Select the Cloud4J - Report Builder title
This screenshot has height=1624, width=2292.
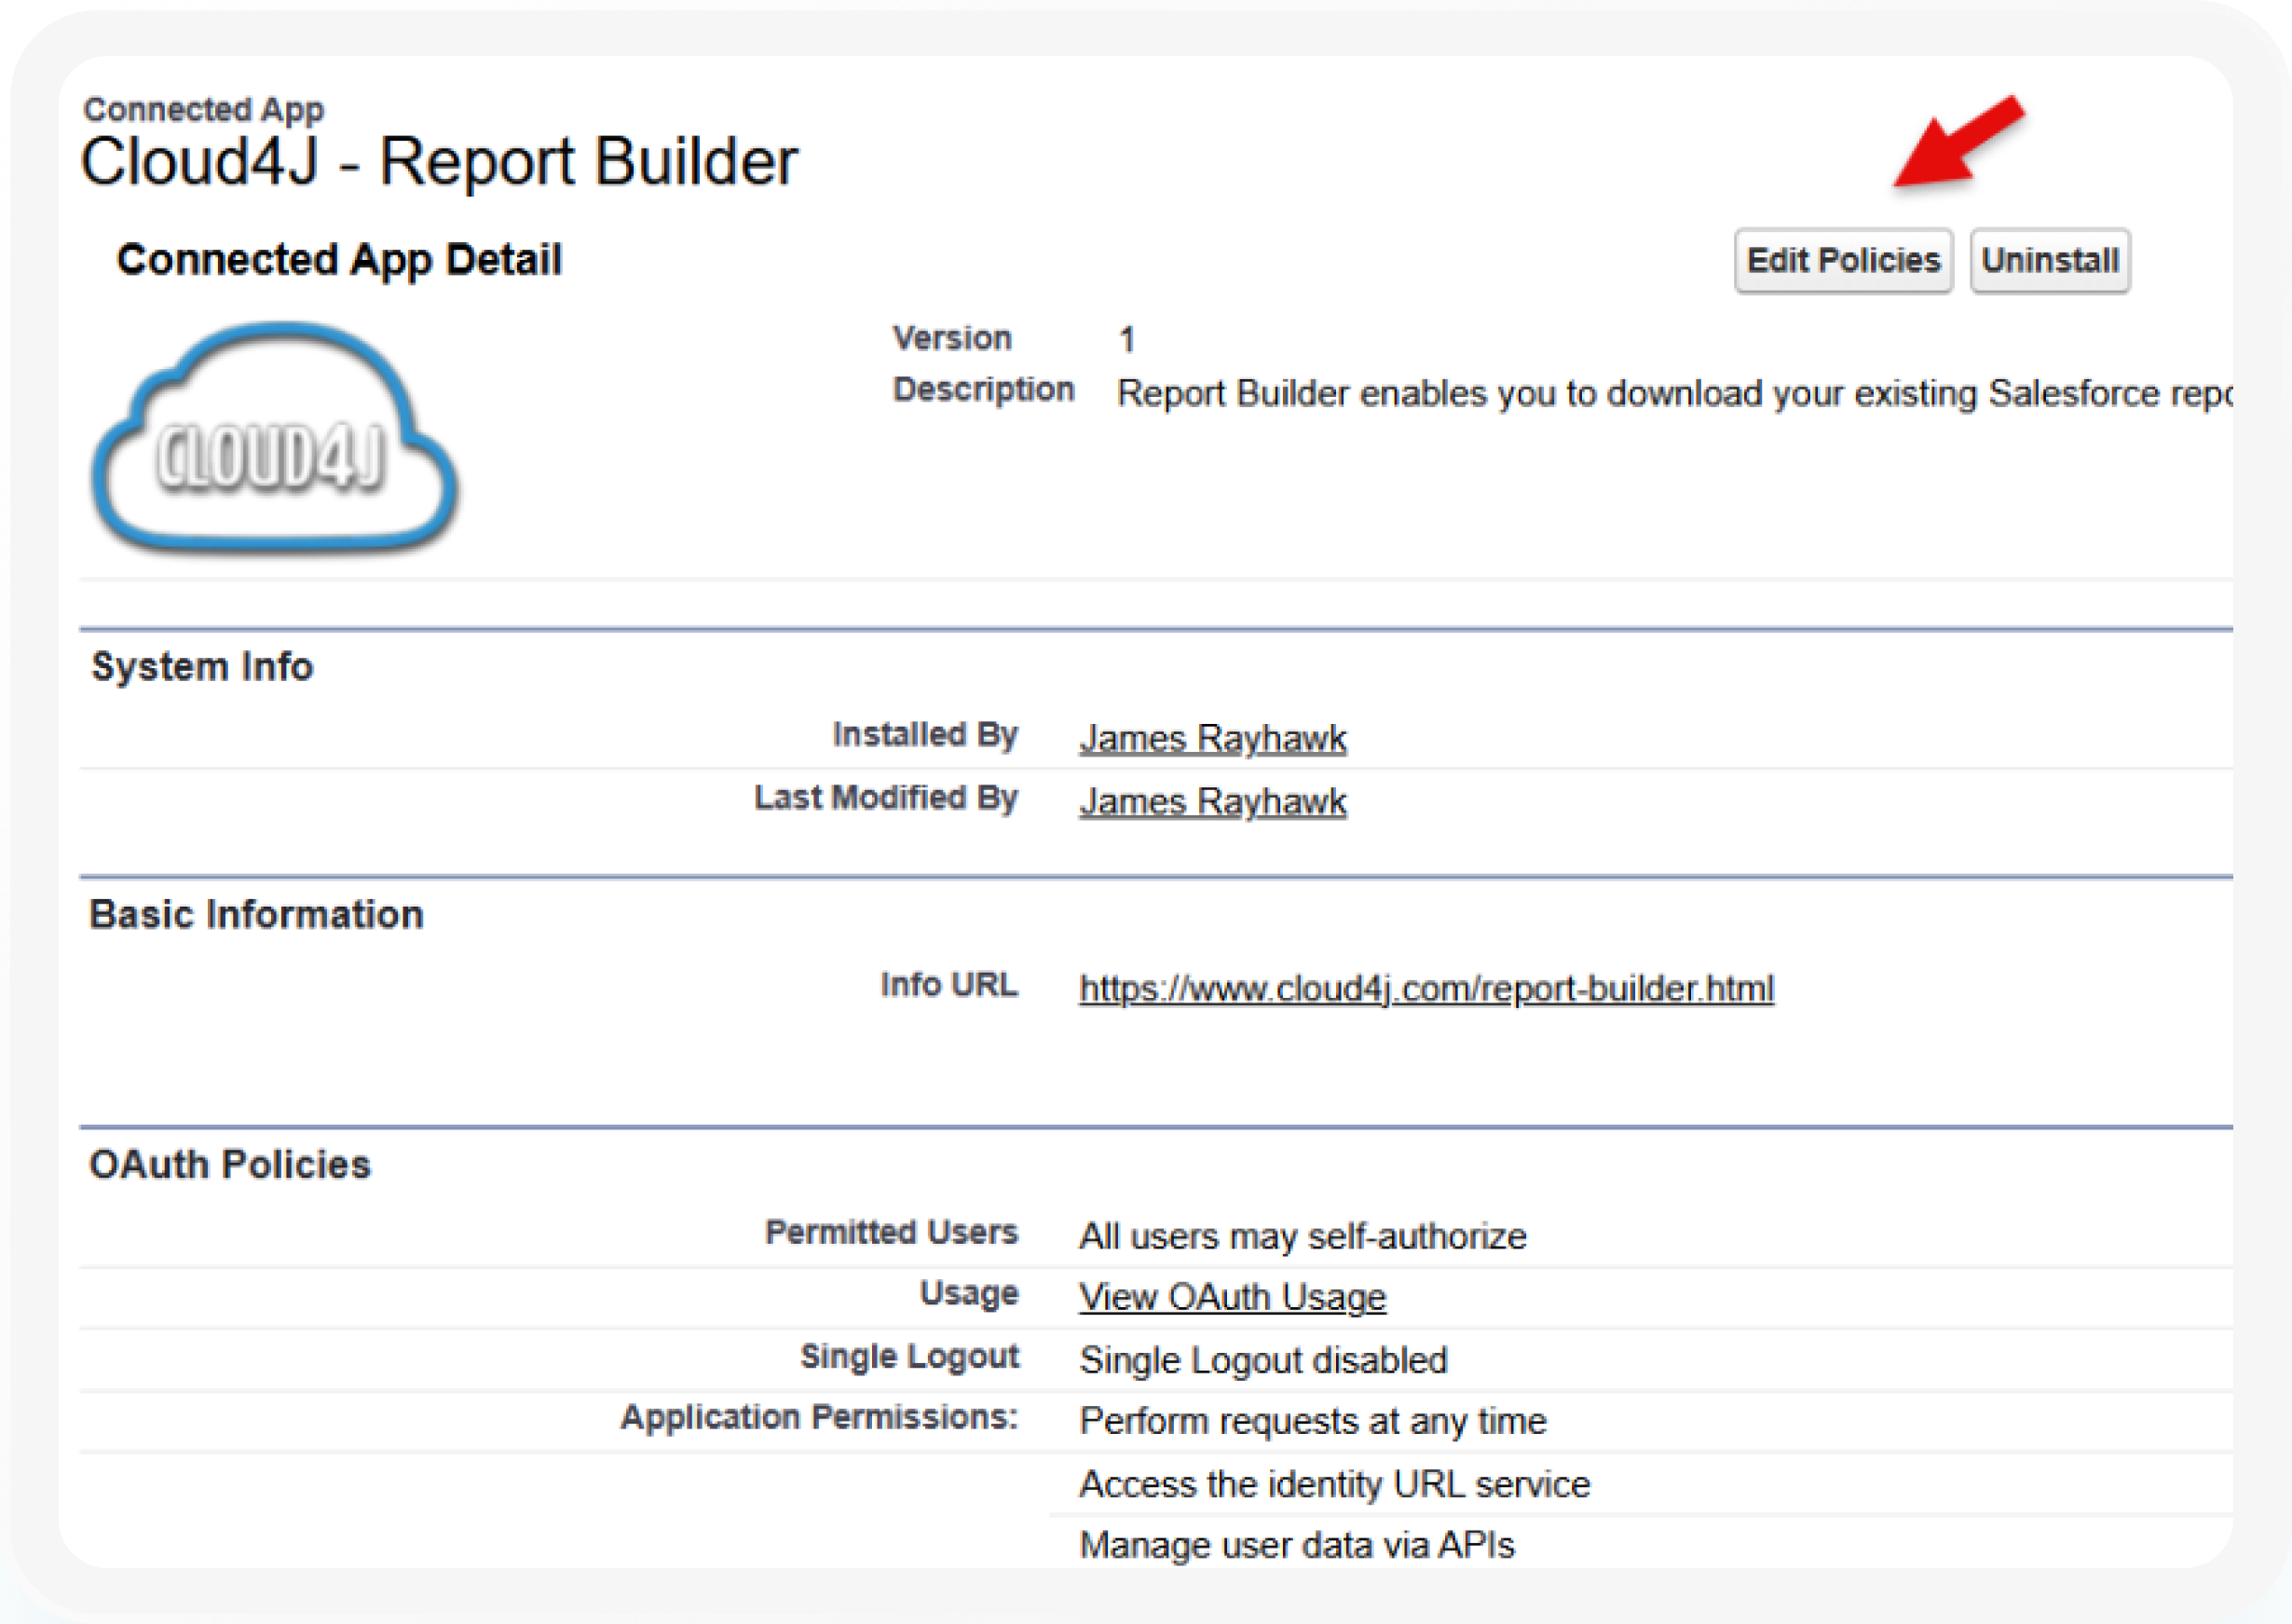439,161
